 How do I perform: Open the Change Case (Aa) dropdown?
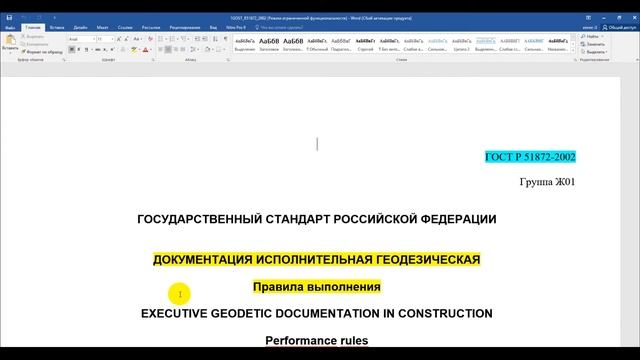tap(138, 39)
